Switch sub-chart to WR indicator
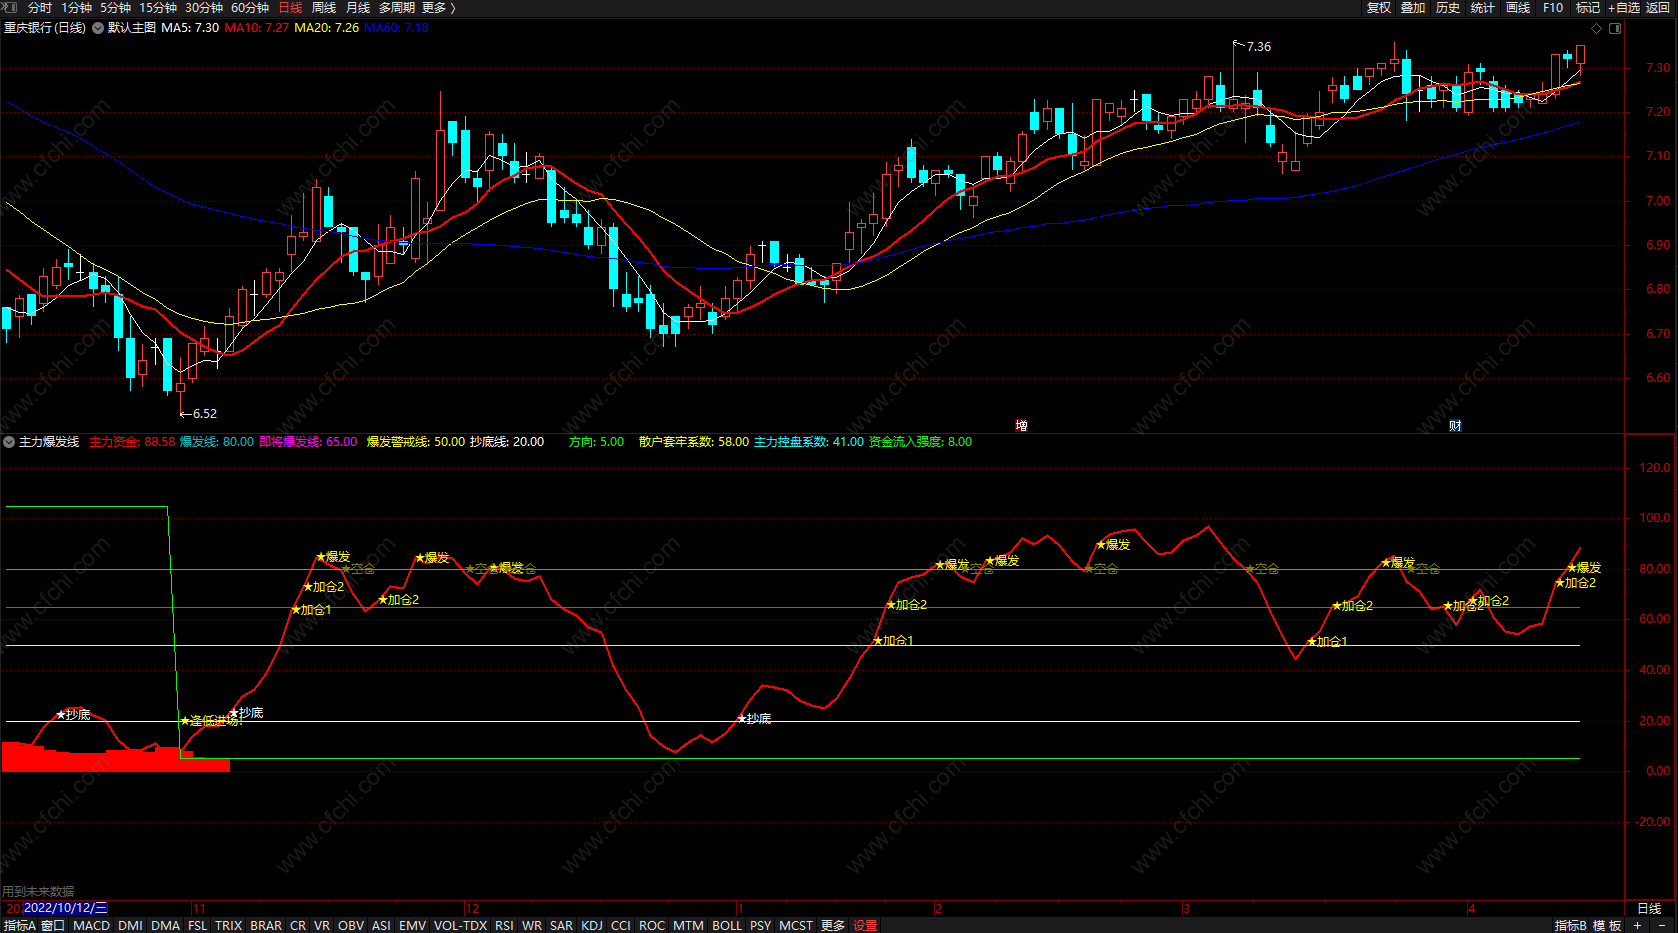This screenshot has width=1678, height=933. click(532, 926)
